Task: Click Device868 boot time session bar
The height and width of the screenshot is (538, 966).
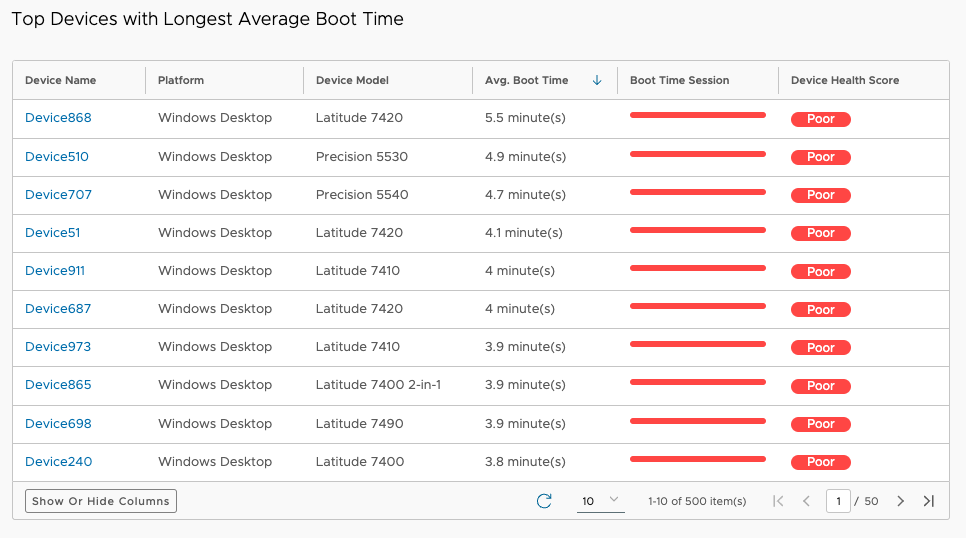Action: click(697, 116)
